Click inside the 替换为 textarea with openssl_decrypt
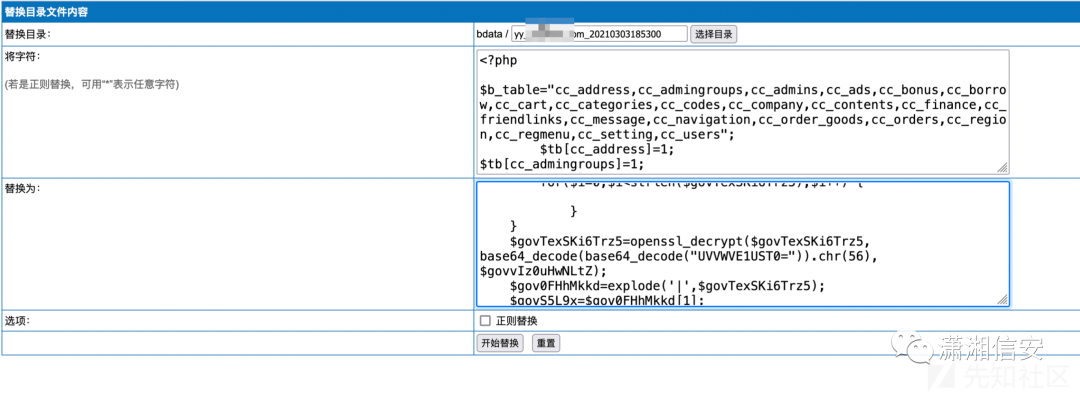 pos(742,244)
